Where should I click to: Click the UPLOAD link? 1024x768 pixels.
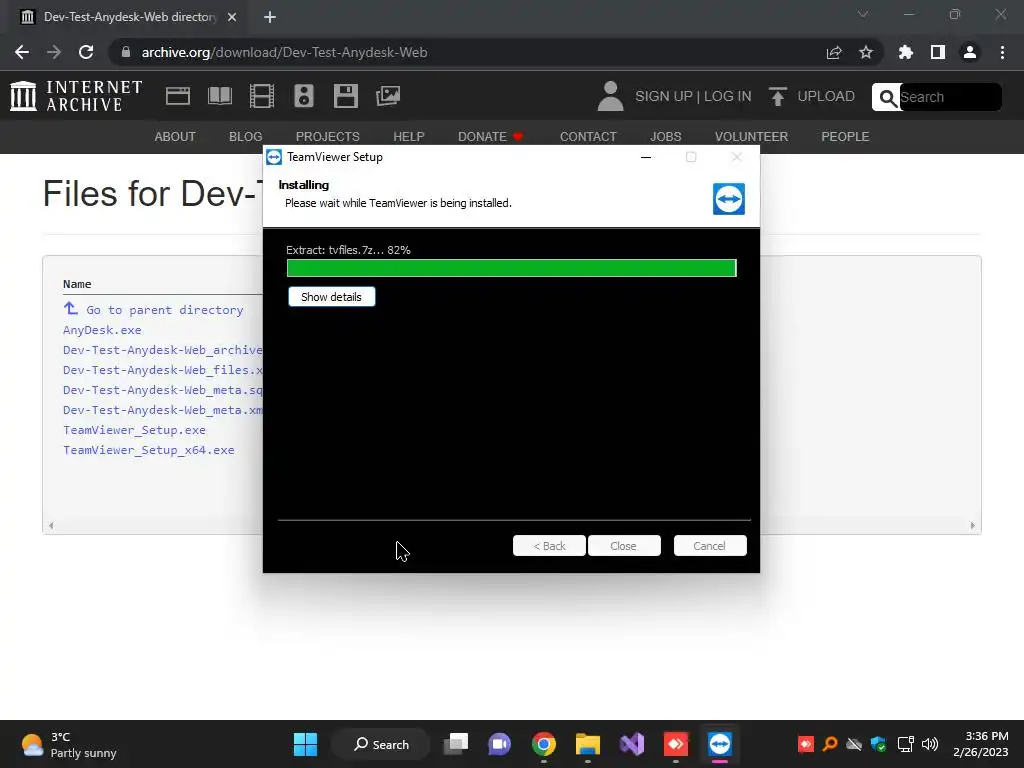(826, 96)
